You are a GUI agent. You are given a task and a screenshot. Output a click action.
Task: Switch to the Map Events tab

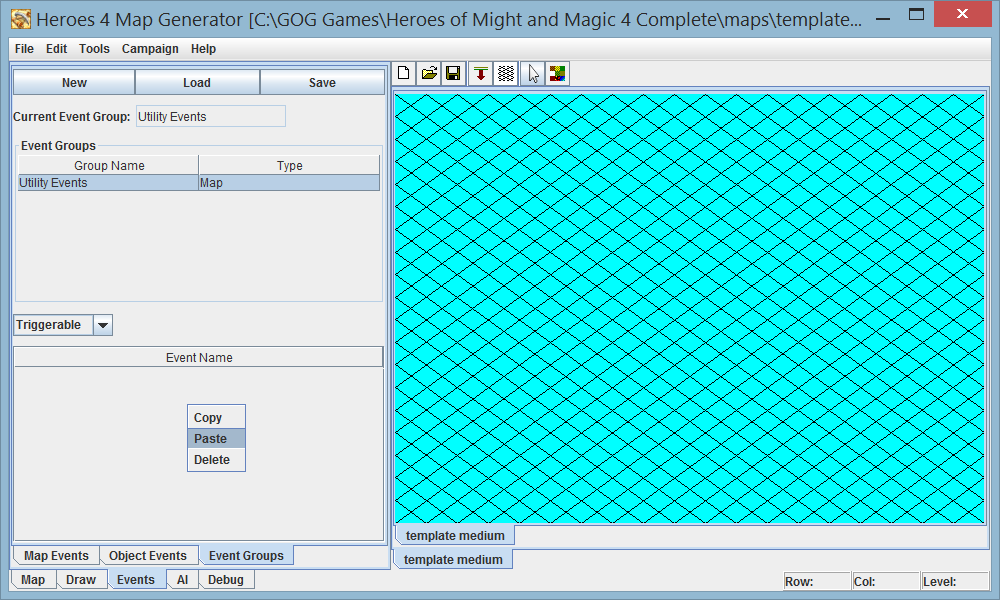click(x=56, y=555)
